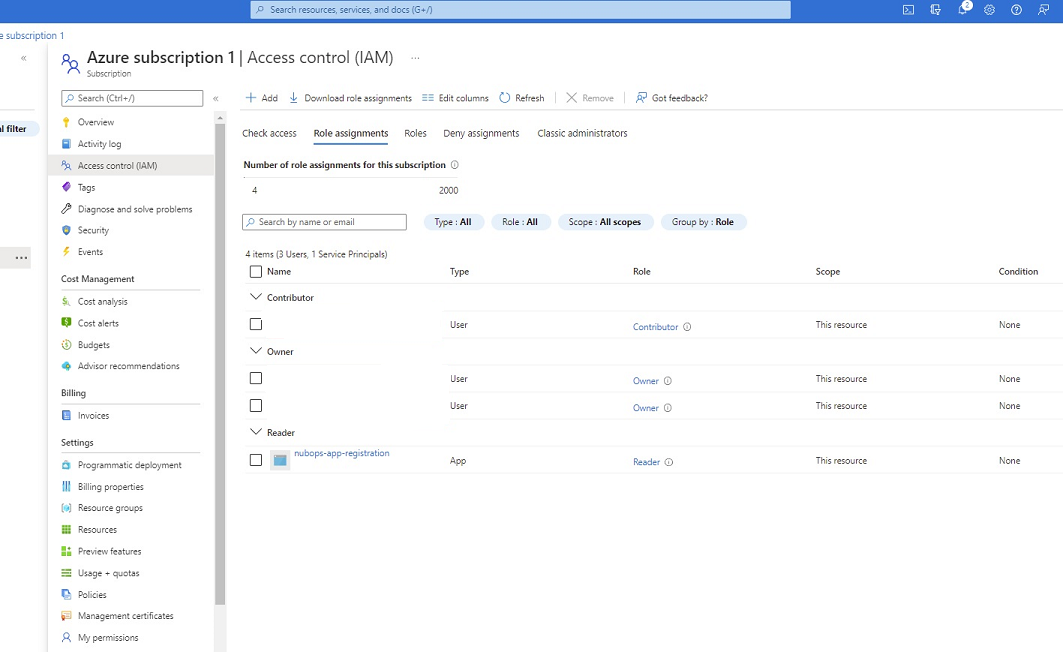Click Download role assignments
Image resolution: width=1063 pixels, height=652 pixels.
point(350,98)
